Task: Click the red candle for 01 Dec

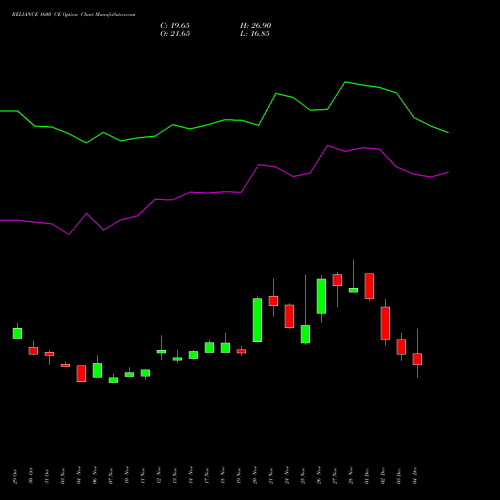Action: pos(369,286)
